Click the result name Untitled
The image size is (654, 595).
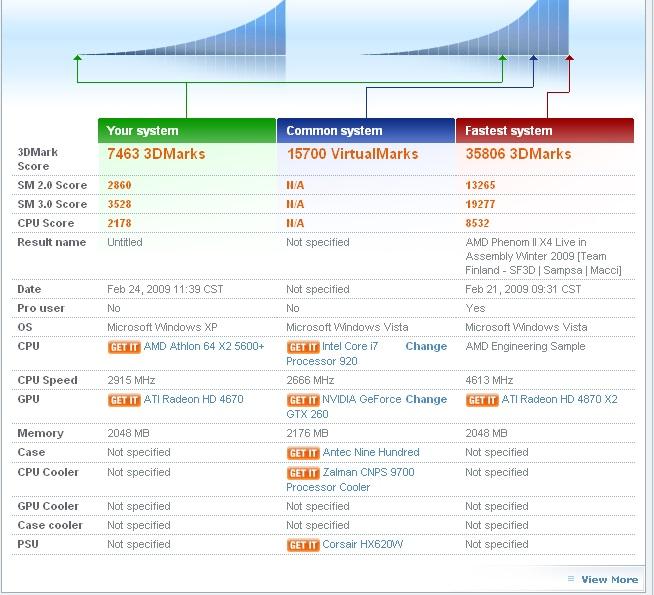pos(125,242)
